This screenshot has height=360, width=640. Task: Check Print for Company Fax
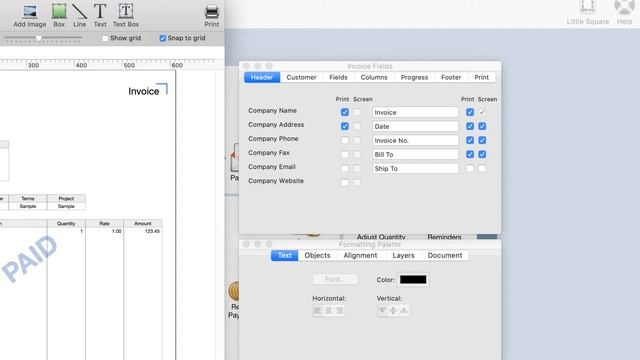[x=345, y=154]
